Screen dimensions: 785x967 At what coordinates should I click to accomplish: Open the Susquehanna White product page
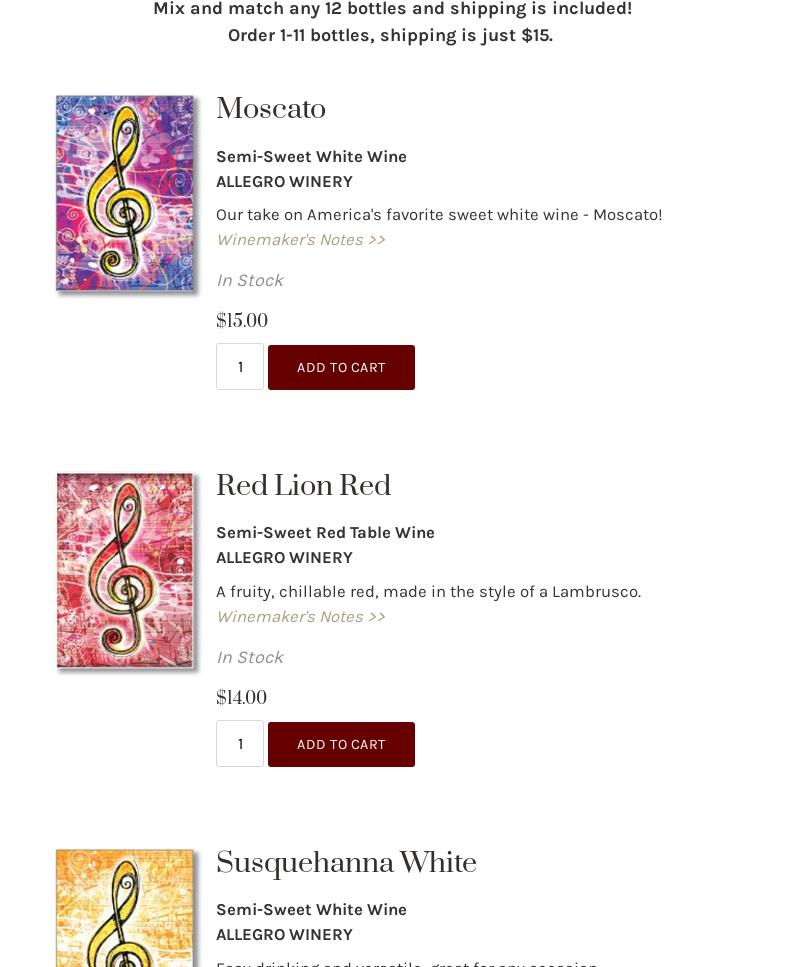coord(346,864)
